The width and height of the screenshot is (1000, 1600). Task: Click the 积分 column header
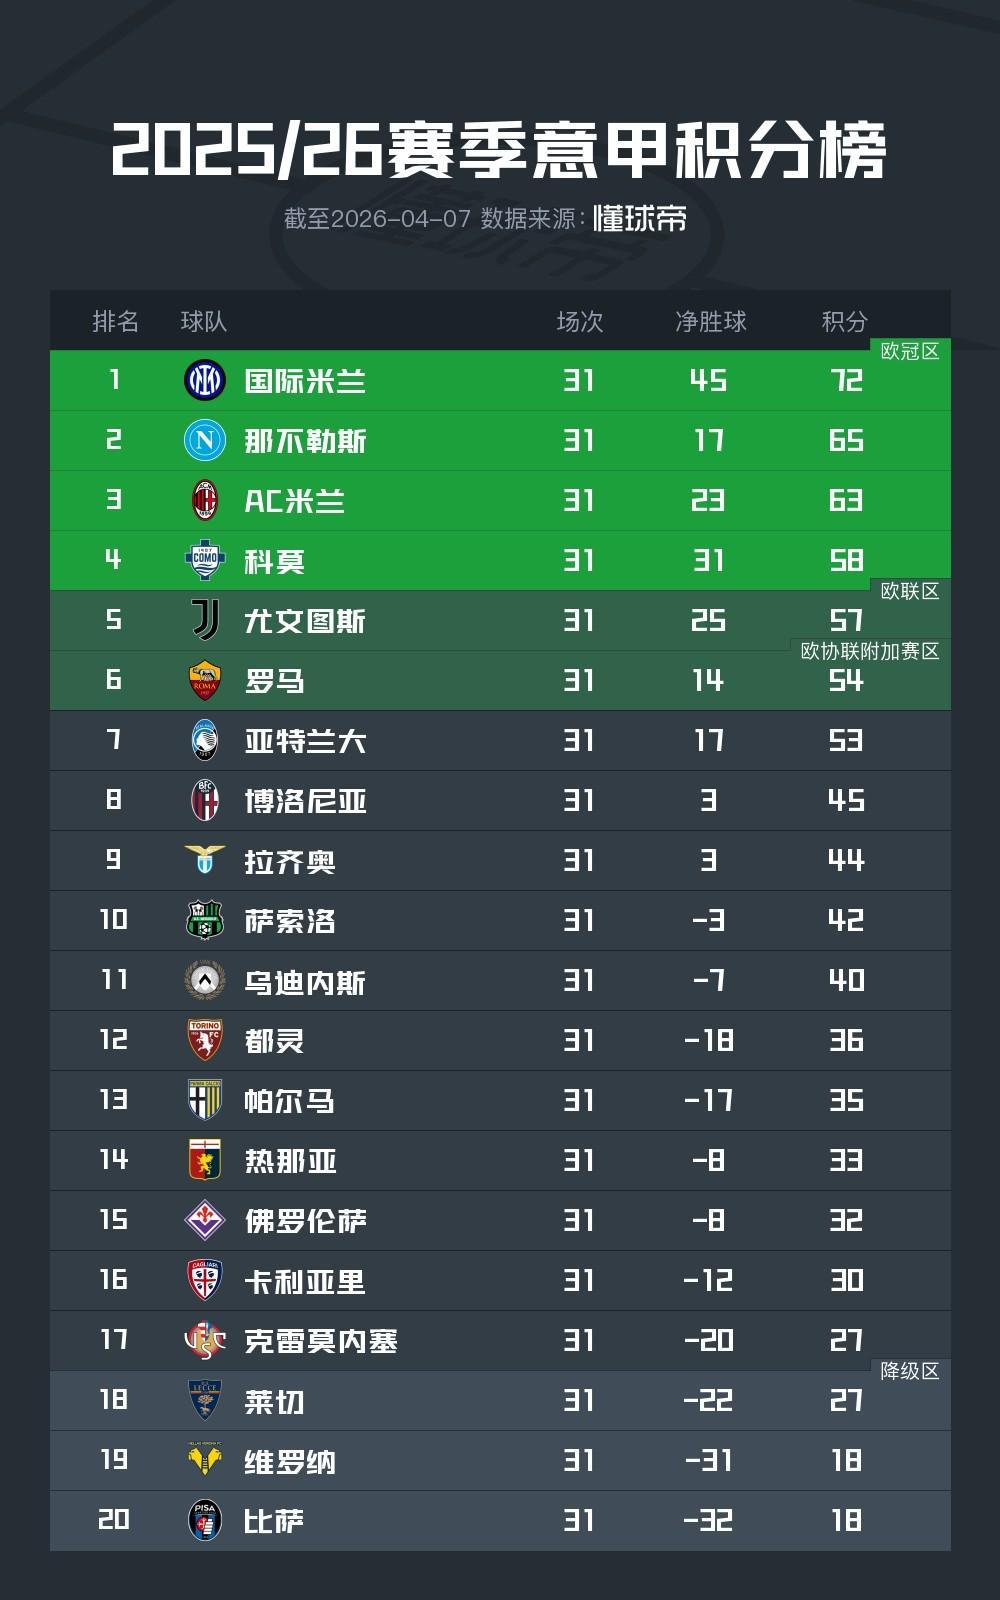click(x=845, y=321)
